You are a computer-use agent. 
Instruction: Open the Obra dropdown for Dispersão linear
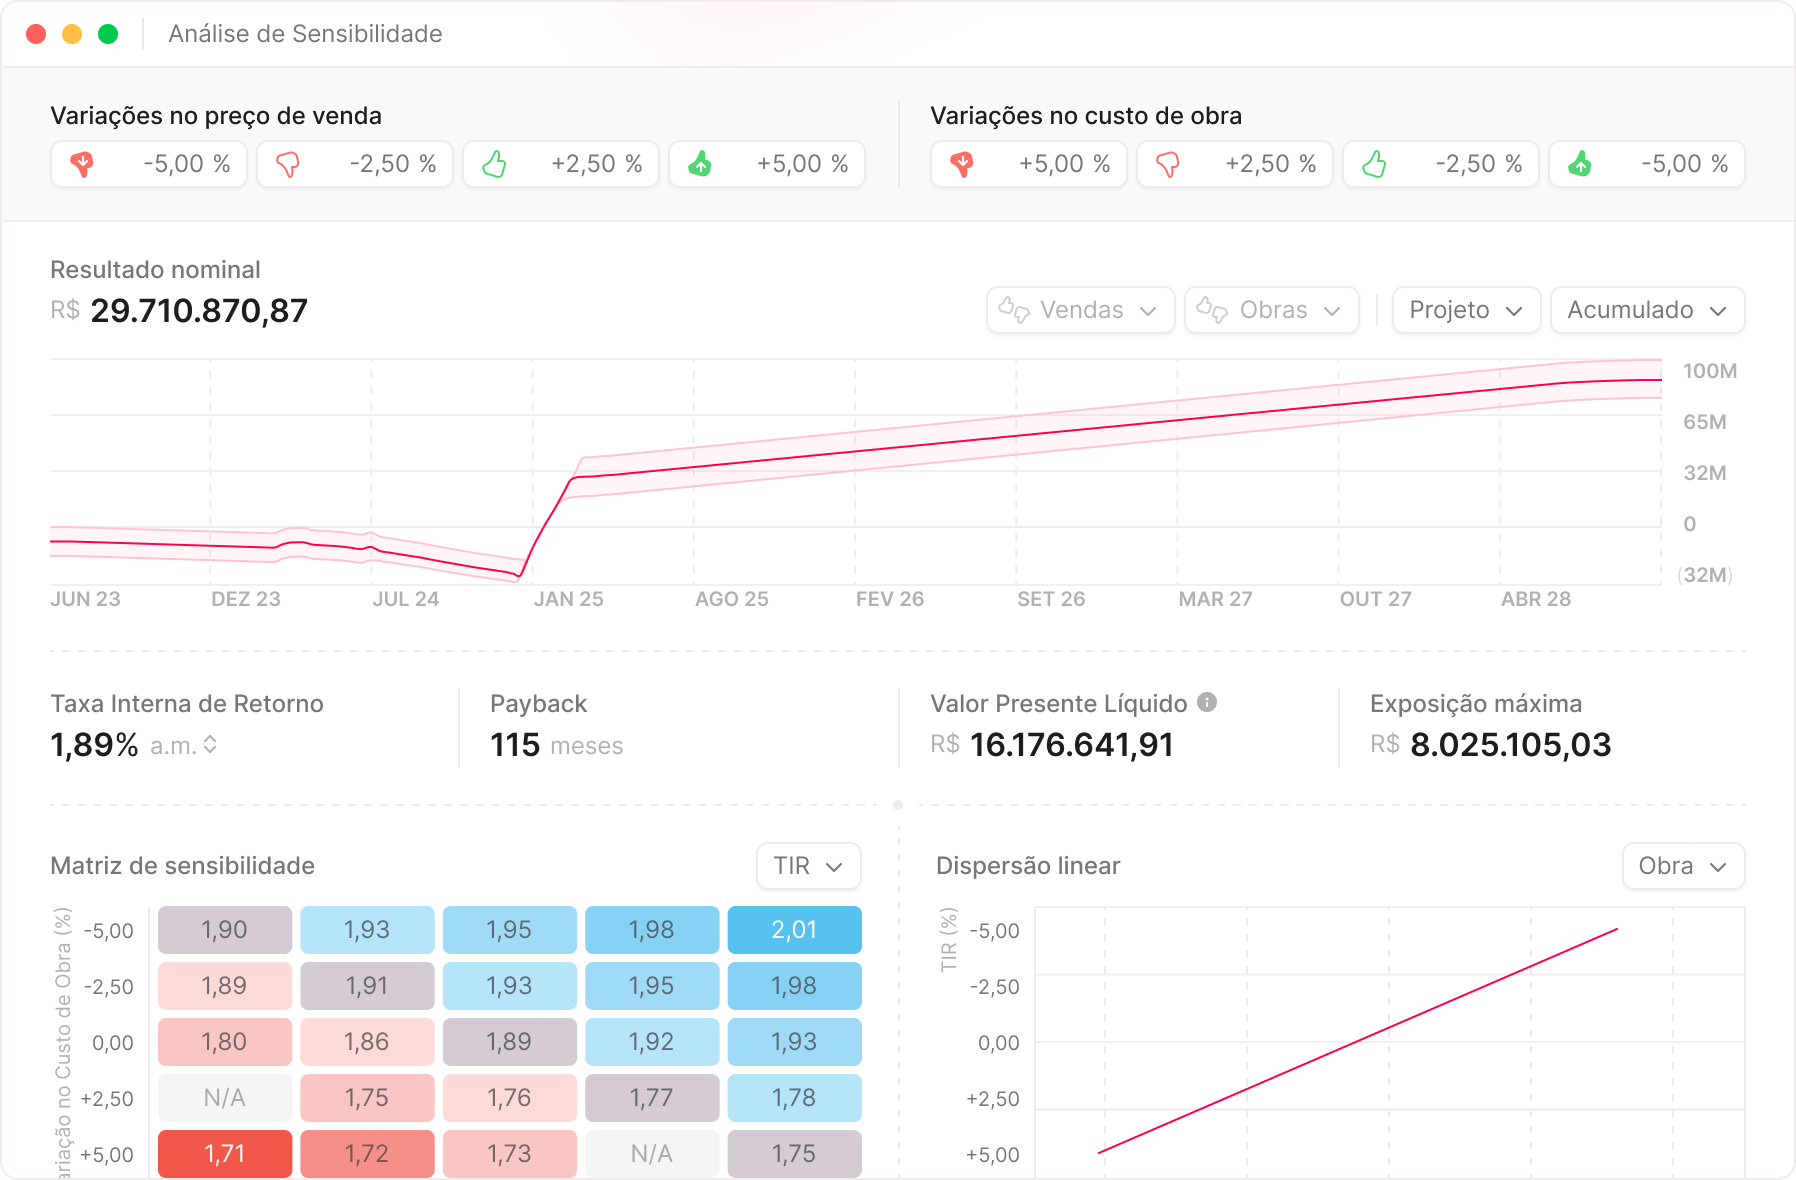1683,866
